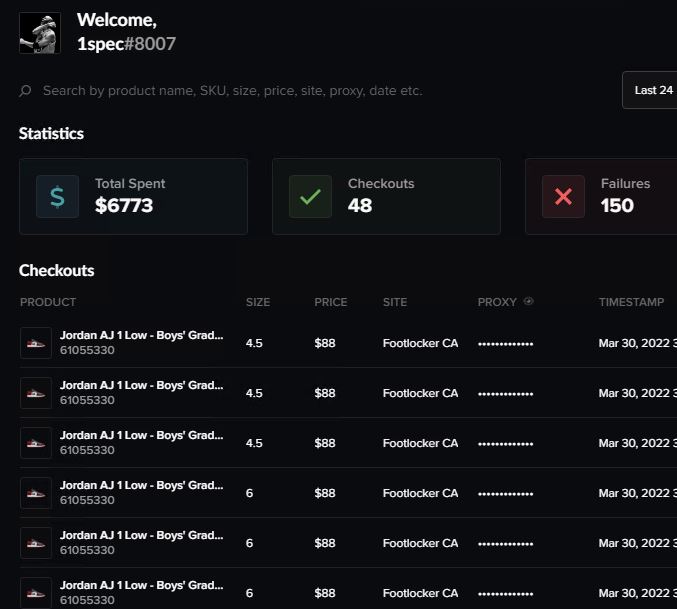Click the Checkouts section heading
The image size is (677, 609).
(x=57, y=271)
